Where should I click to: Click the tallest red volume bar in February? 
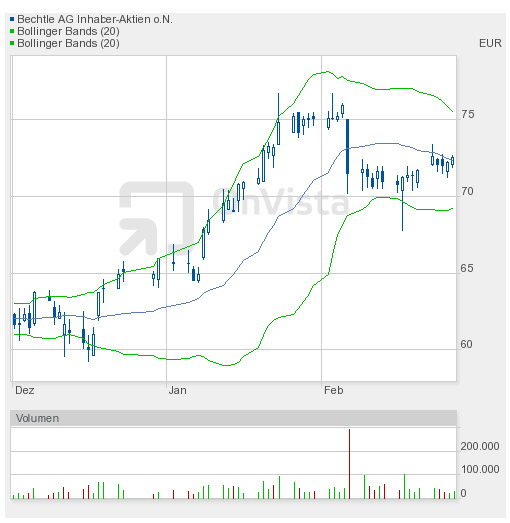(x=349, y=464)
